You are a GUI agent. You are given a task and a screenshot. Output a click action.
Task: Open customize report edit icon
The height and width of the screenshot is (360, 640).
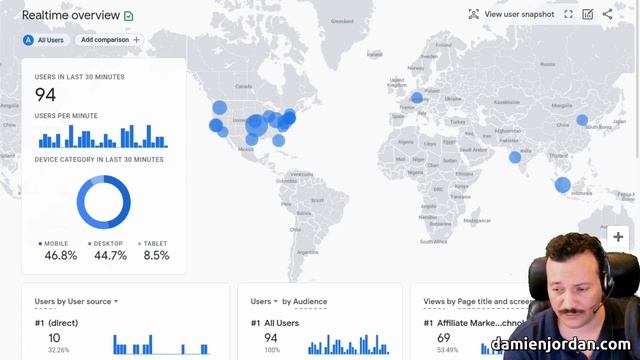pyautogui.click(x=588, y=14)
